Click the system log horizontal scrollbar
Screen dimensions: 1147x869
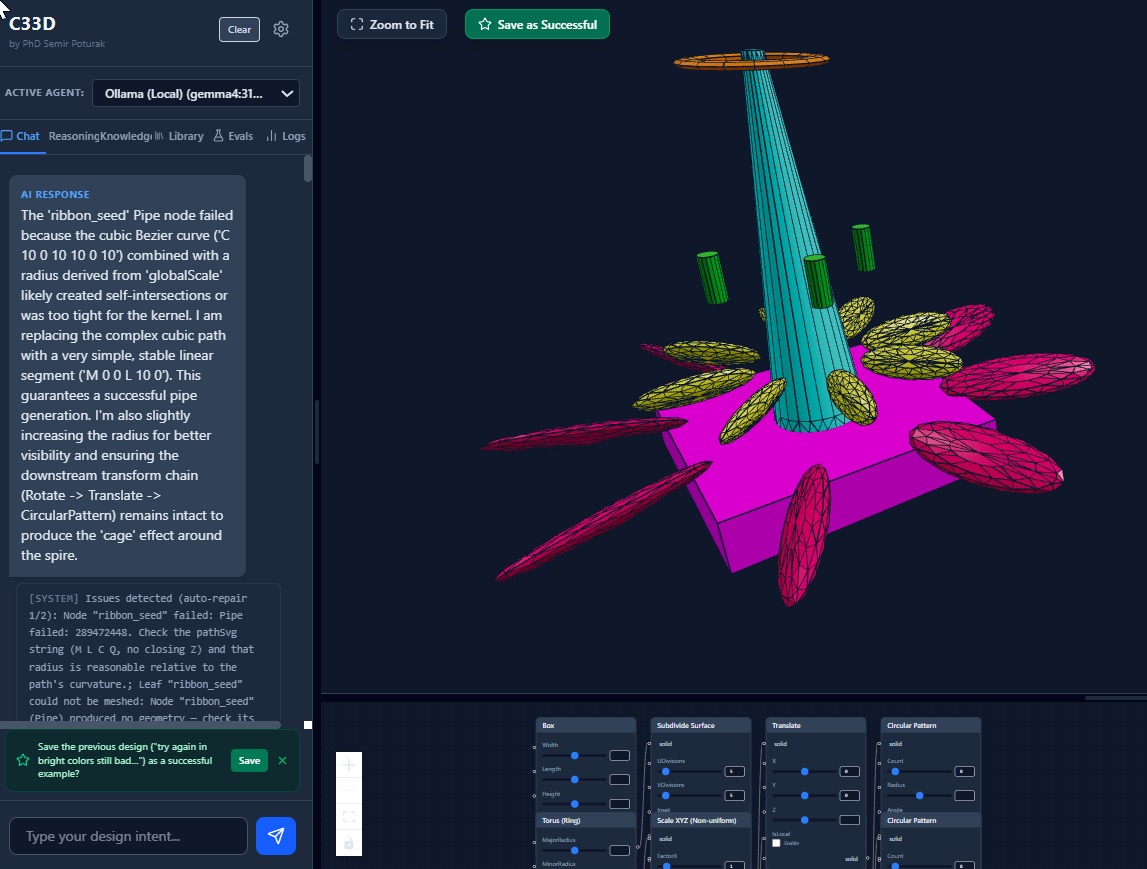[140, 725]
